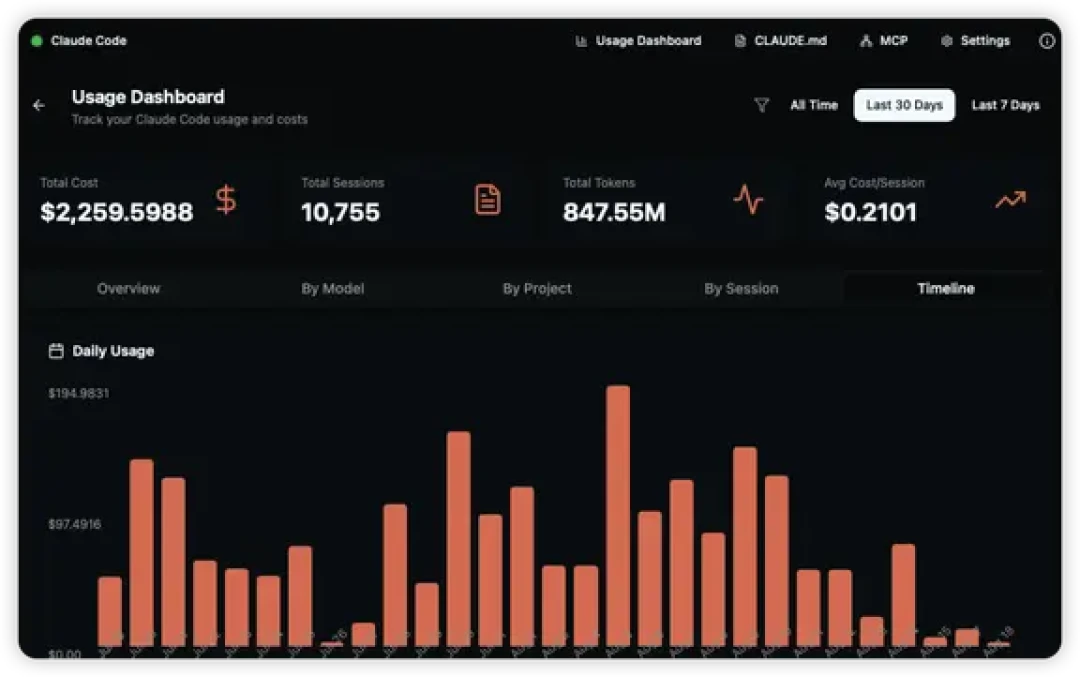Viewport: 1080px width, 677px height.
Task: Click the calendar icon beside Daily Usage
Action: click(56, 351)
